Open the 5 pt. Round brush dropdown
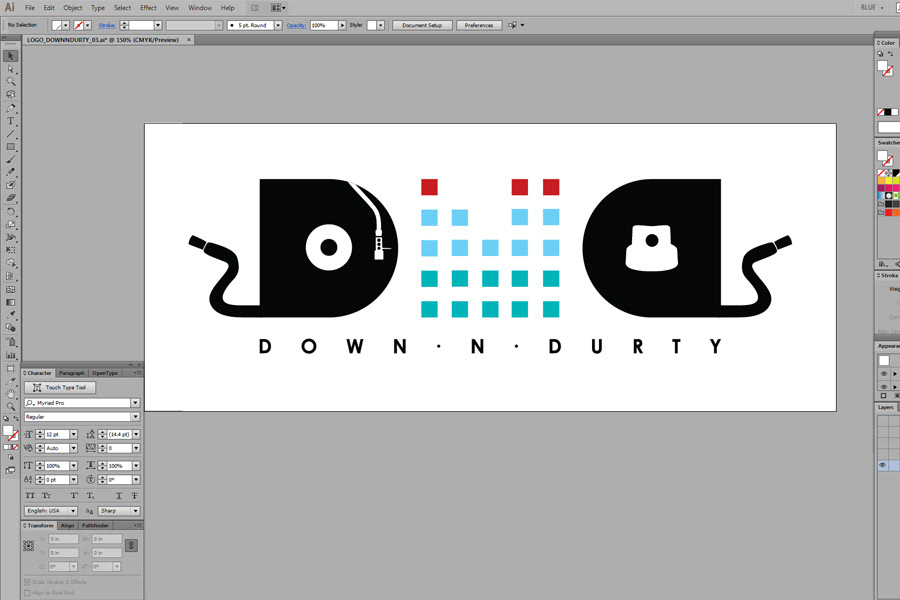 point(278,25)
